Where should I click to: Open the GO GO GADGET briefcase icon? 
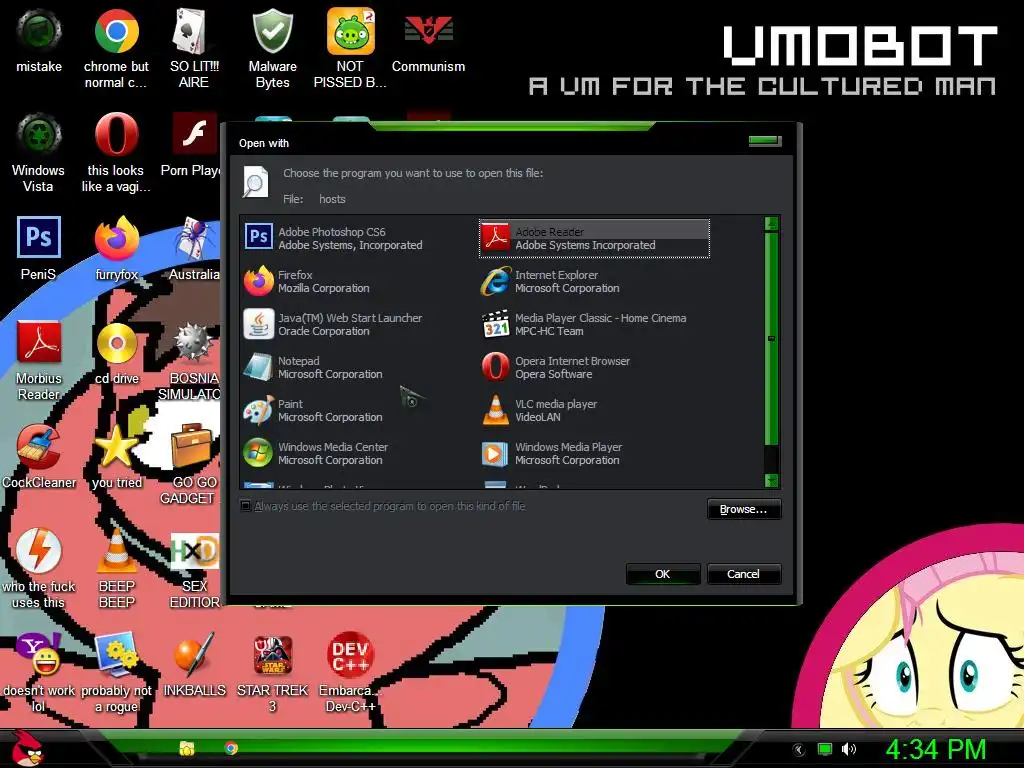point(191,464)
